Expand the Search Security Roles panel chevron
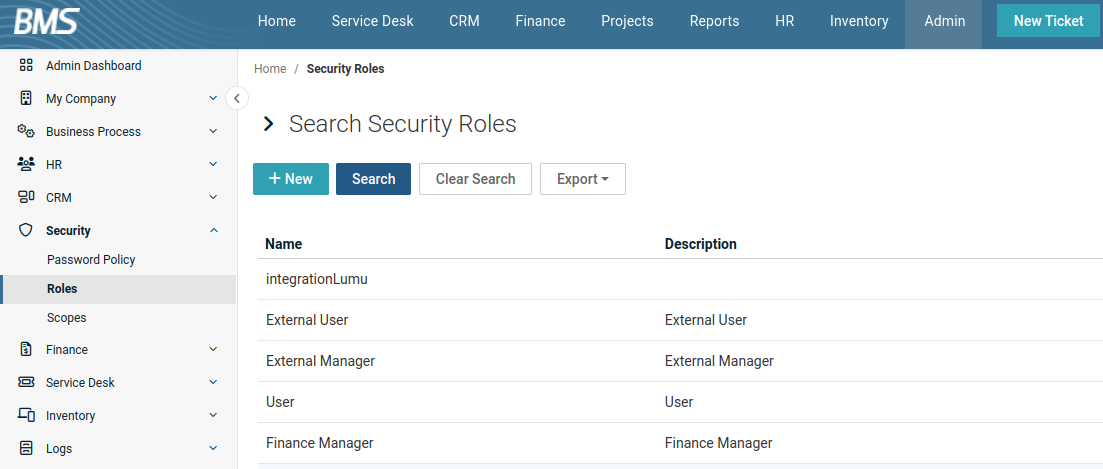 point(268,125)
